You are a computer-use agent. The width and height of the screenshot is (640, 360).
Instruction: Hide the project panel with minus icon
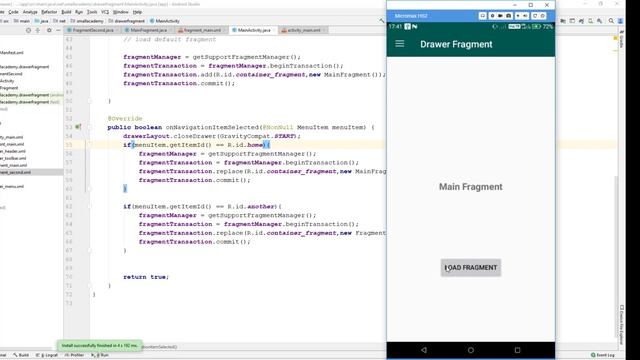(x=58, y=30)
